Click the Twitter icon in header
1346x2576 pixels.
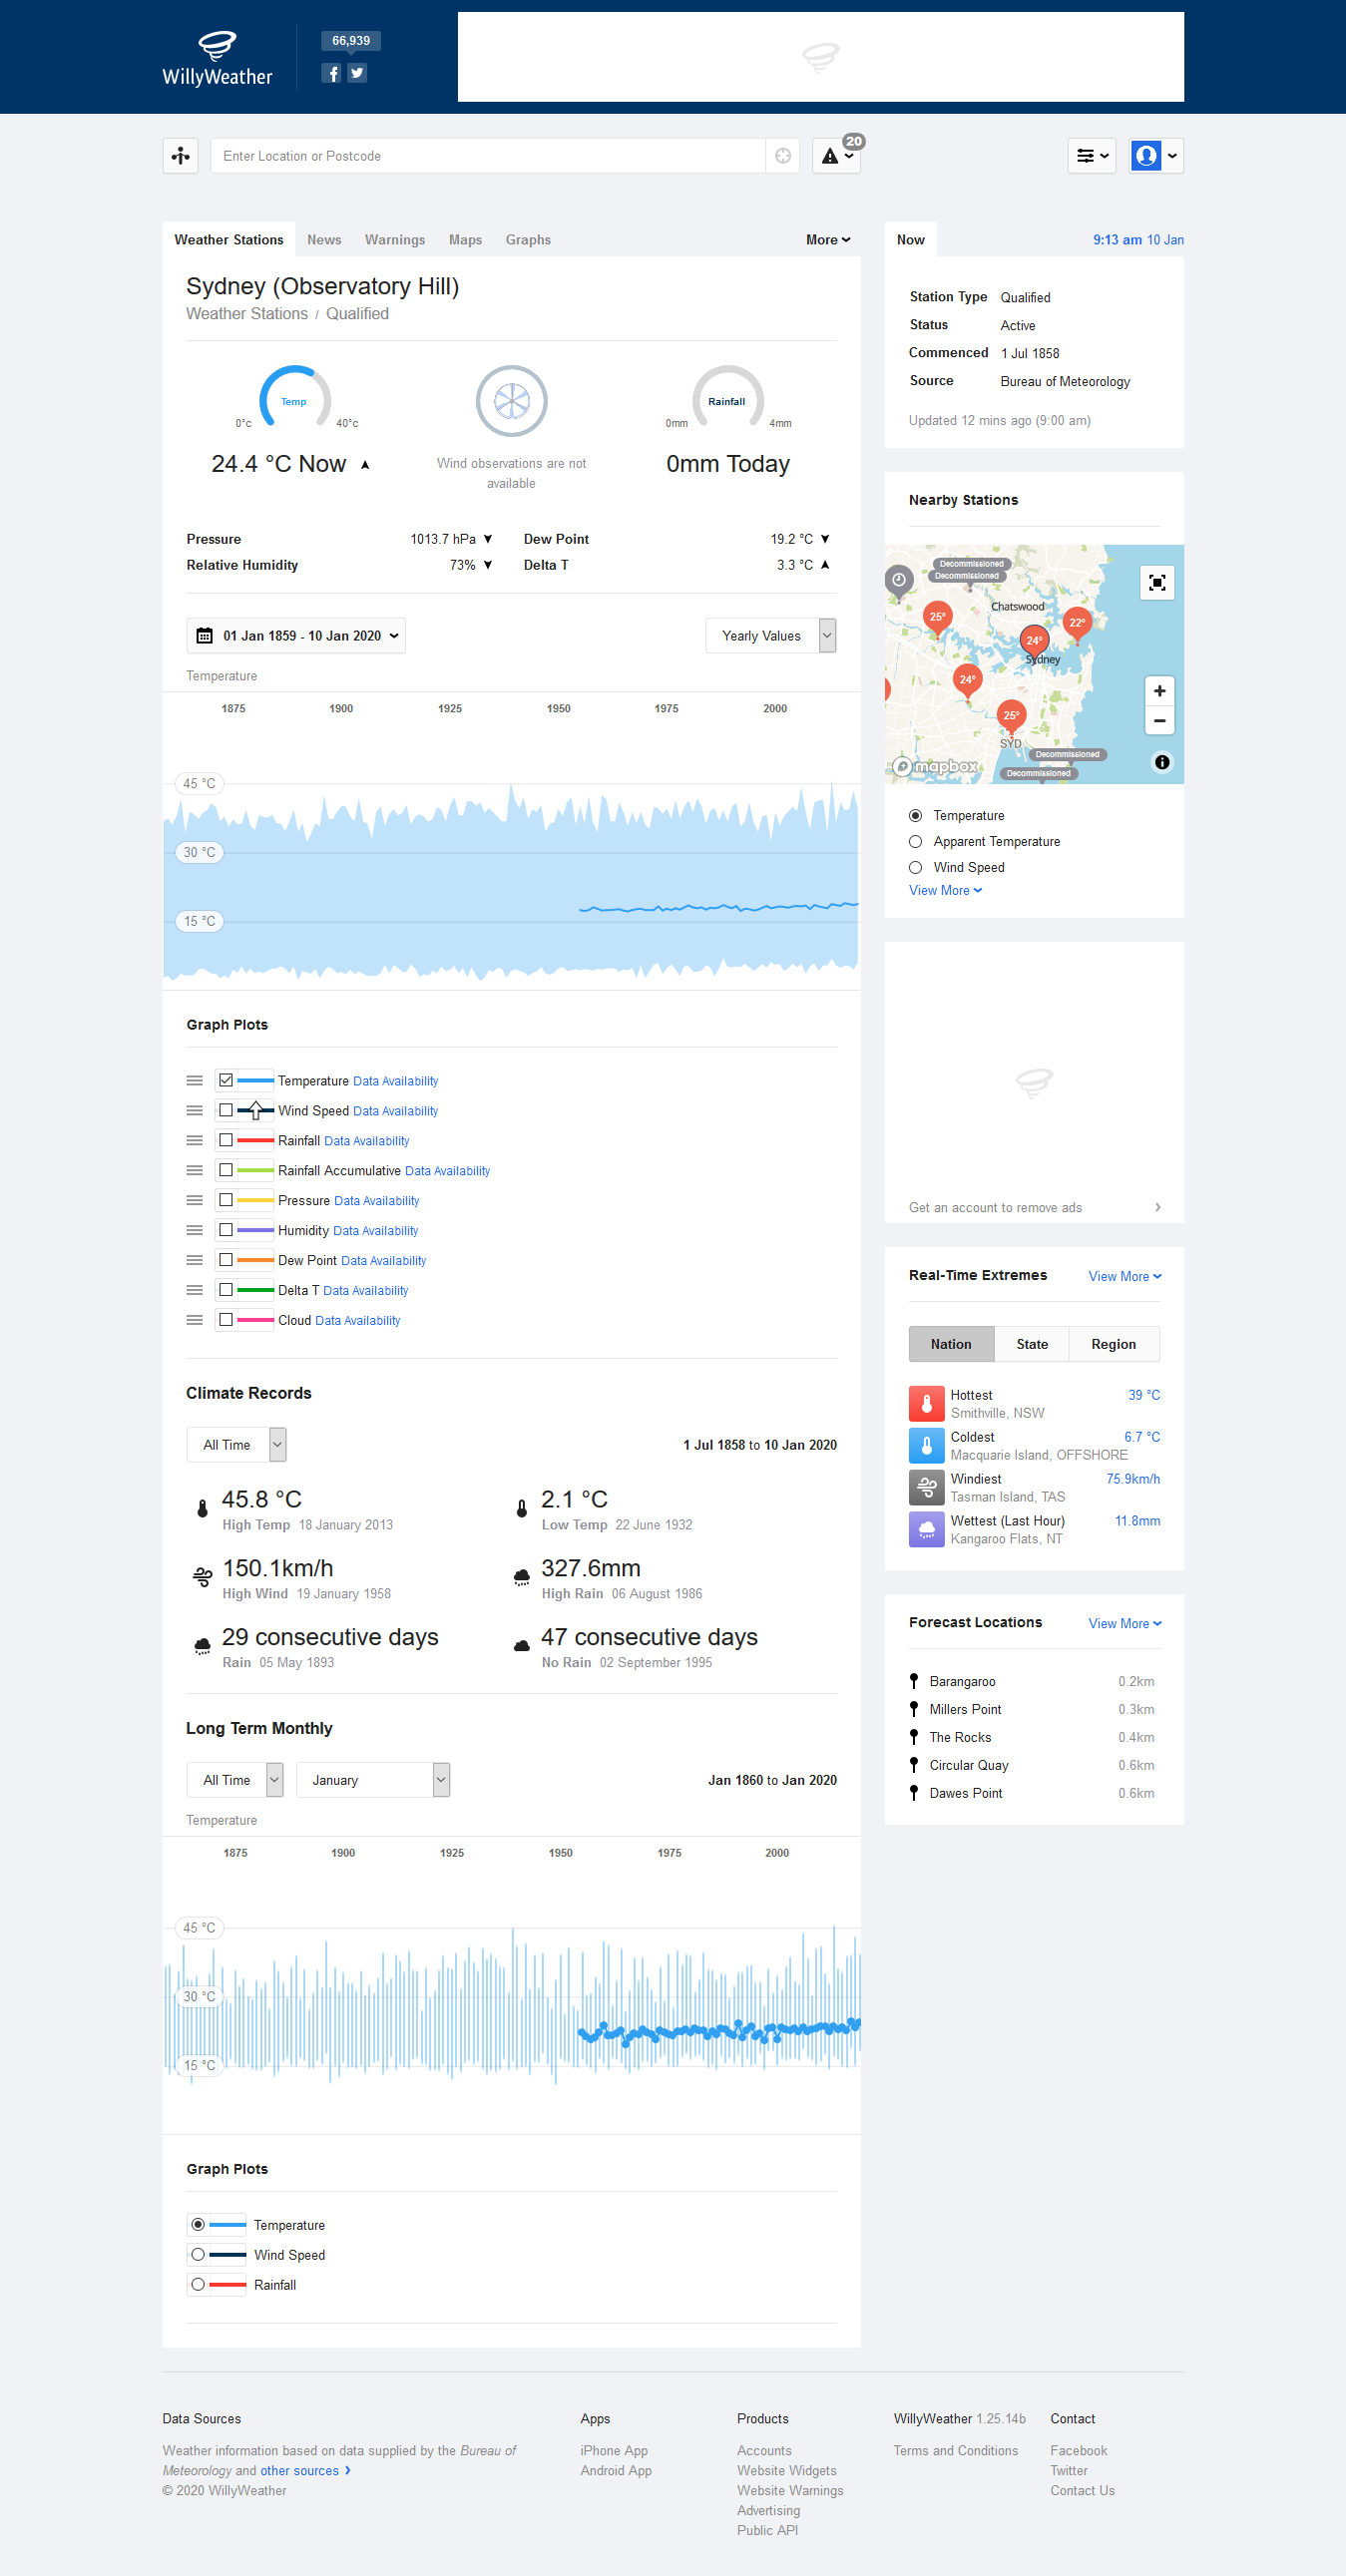point(357,73)
